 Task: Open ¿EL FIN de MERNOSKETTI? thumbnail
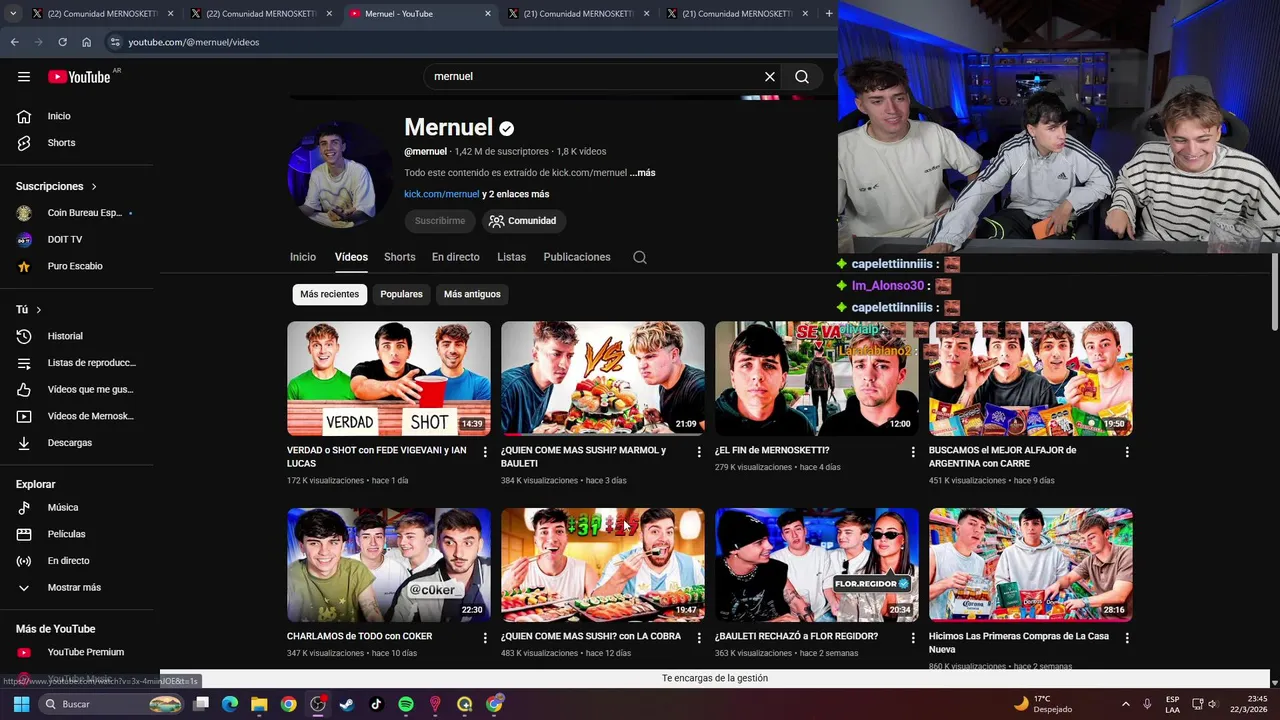pos(817,378)
